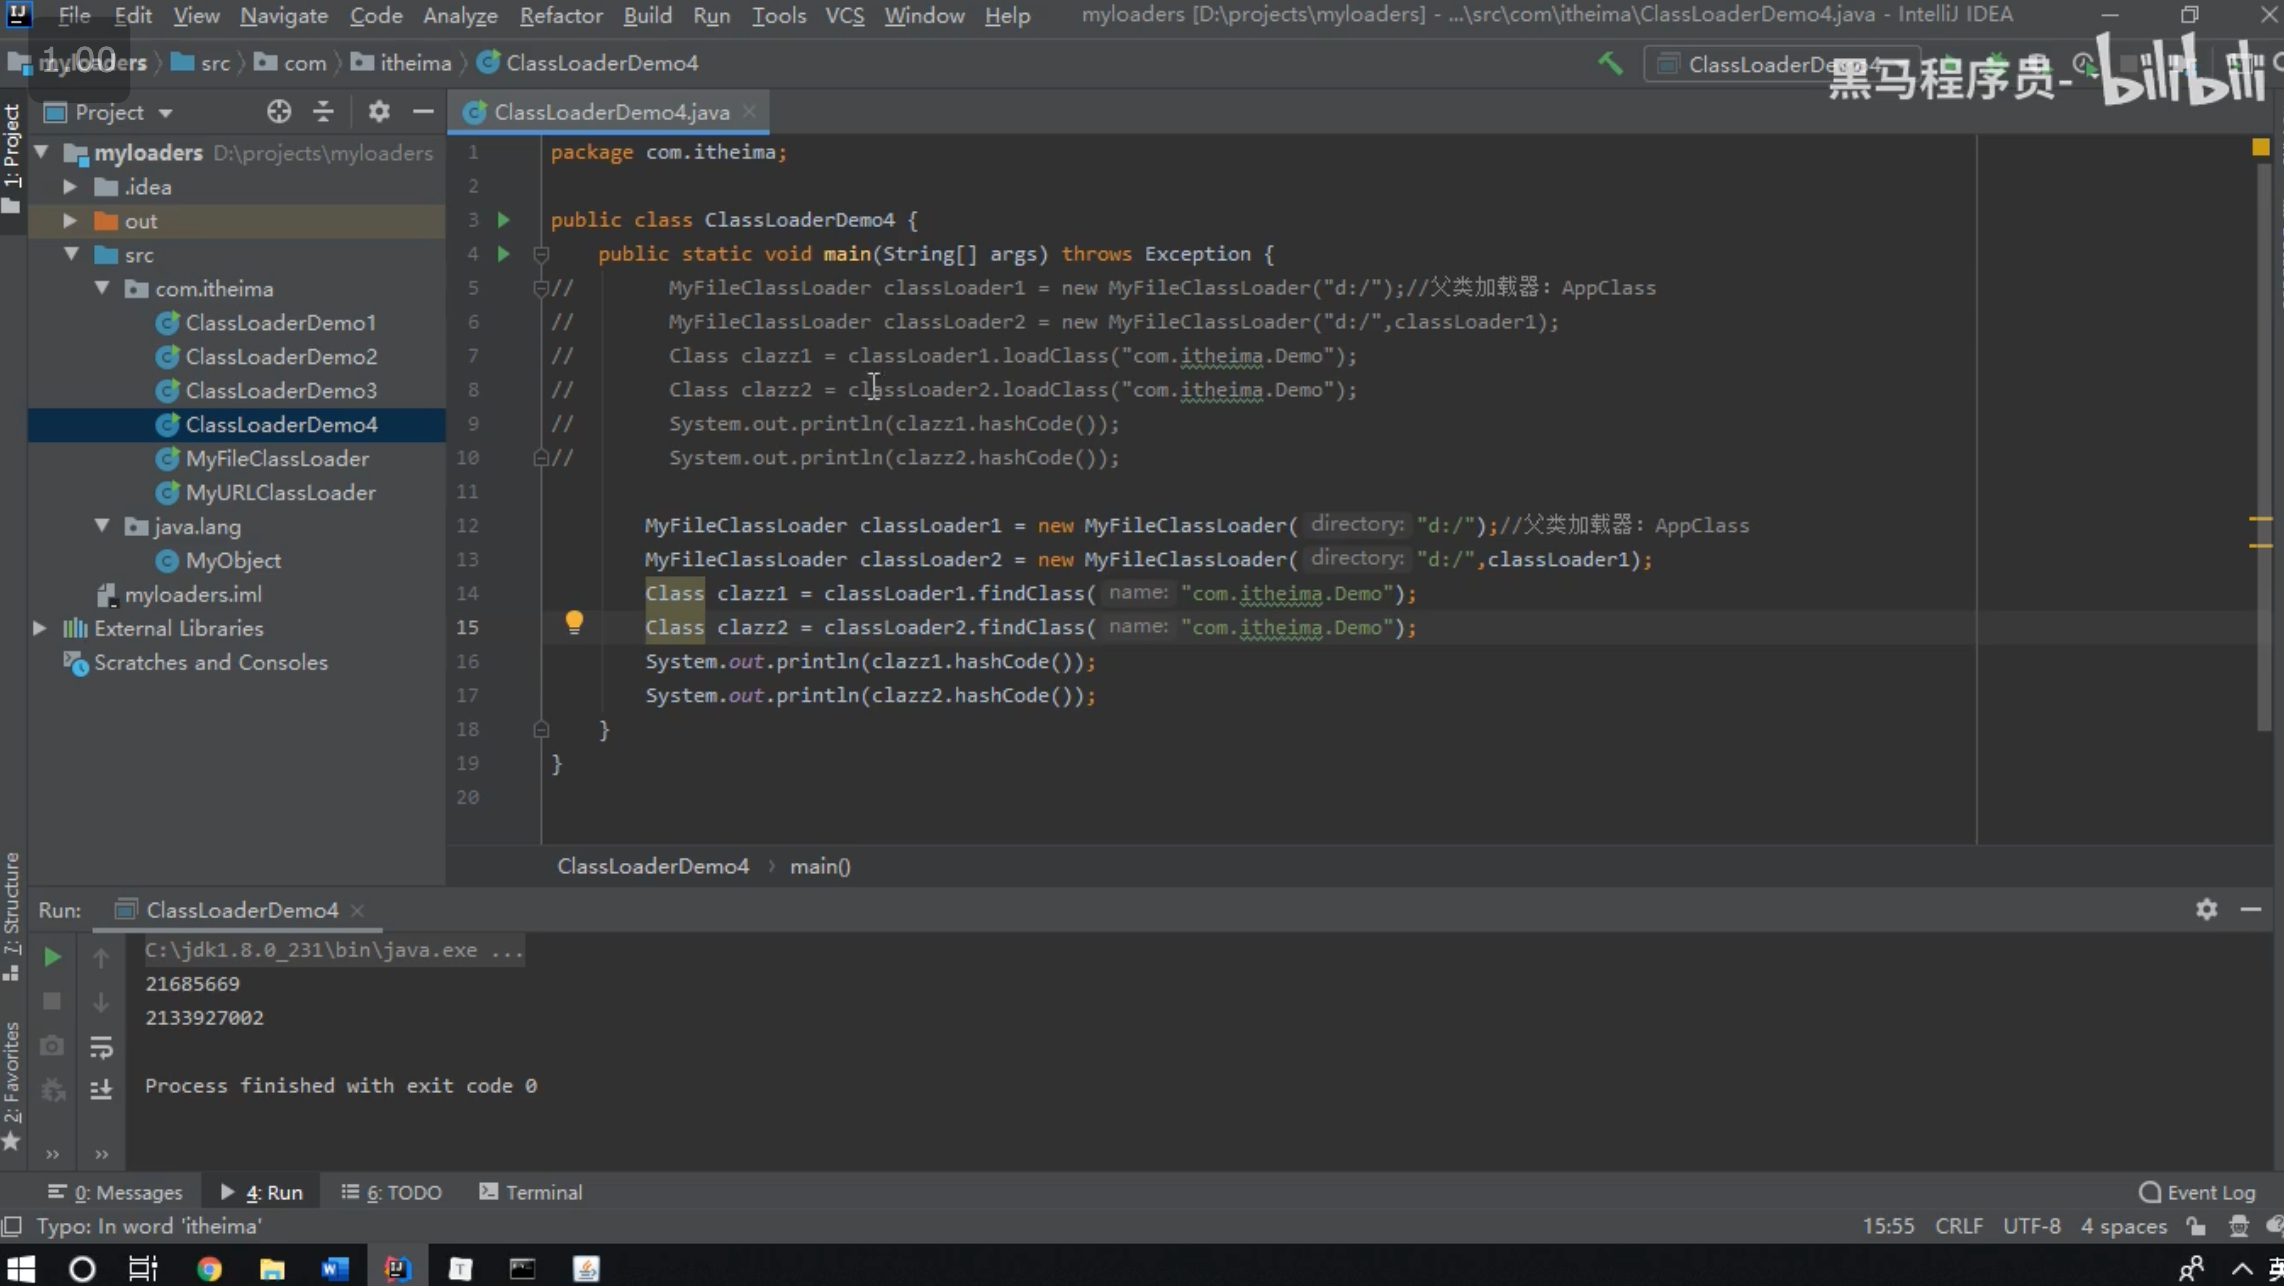Click the down-stack-trace arrow in Run panel
This screenshot has height=1286, width=2284.
coord(101,1002)
